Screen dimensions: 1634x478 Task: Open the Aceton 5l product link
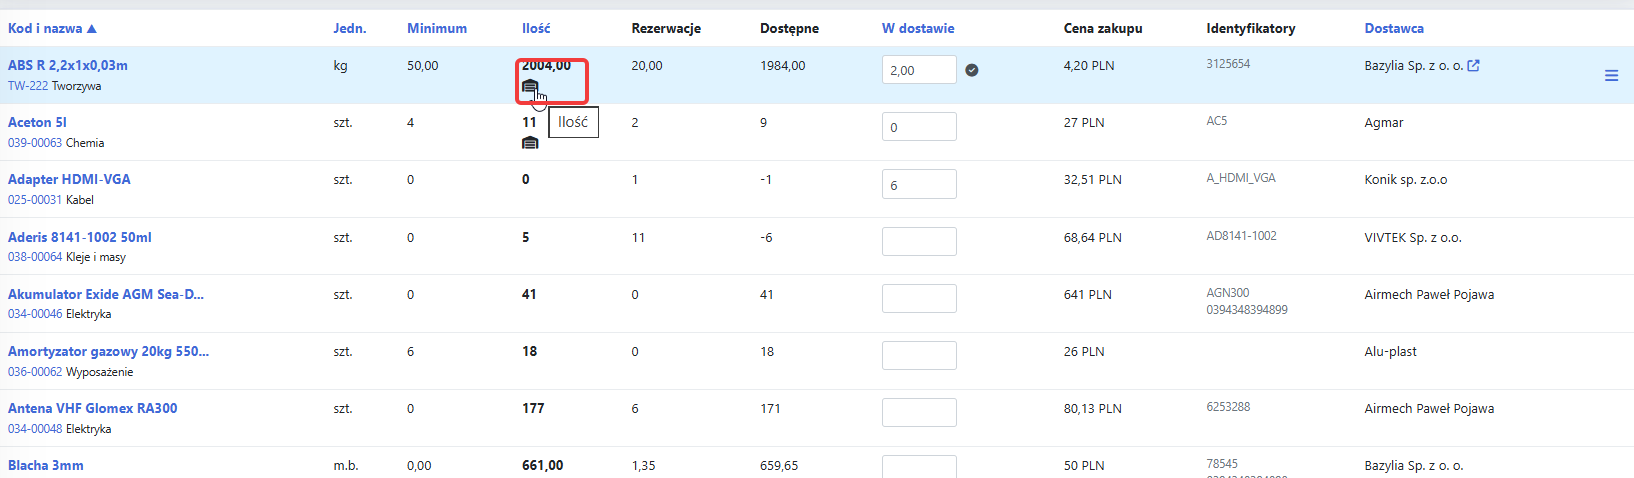[x=37, y=122]
